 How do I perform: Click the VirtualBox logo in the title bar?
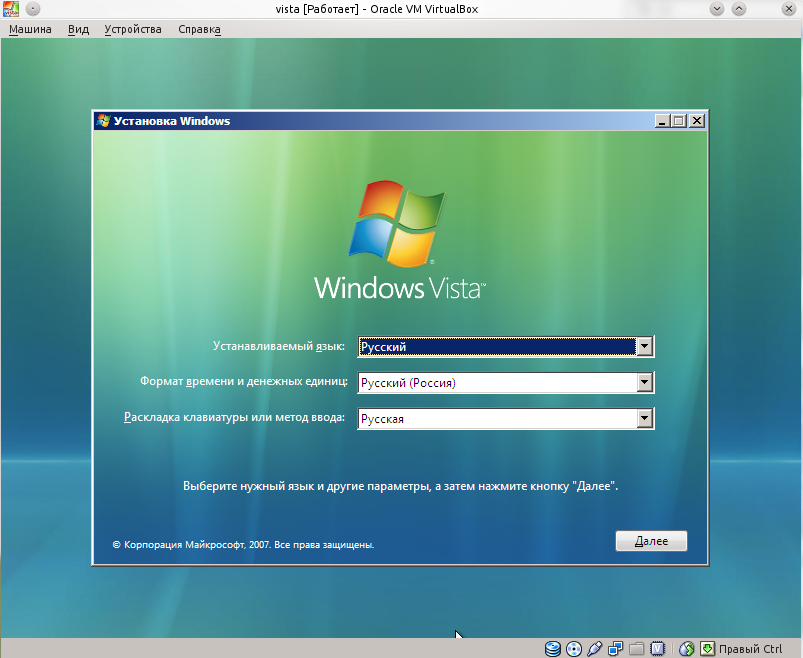tap(11, 8)
